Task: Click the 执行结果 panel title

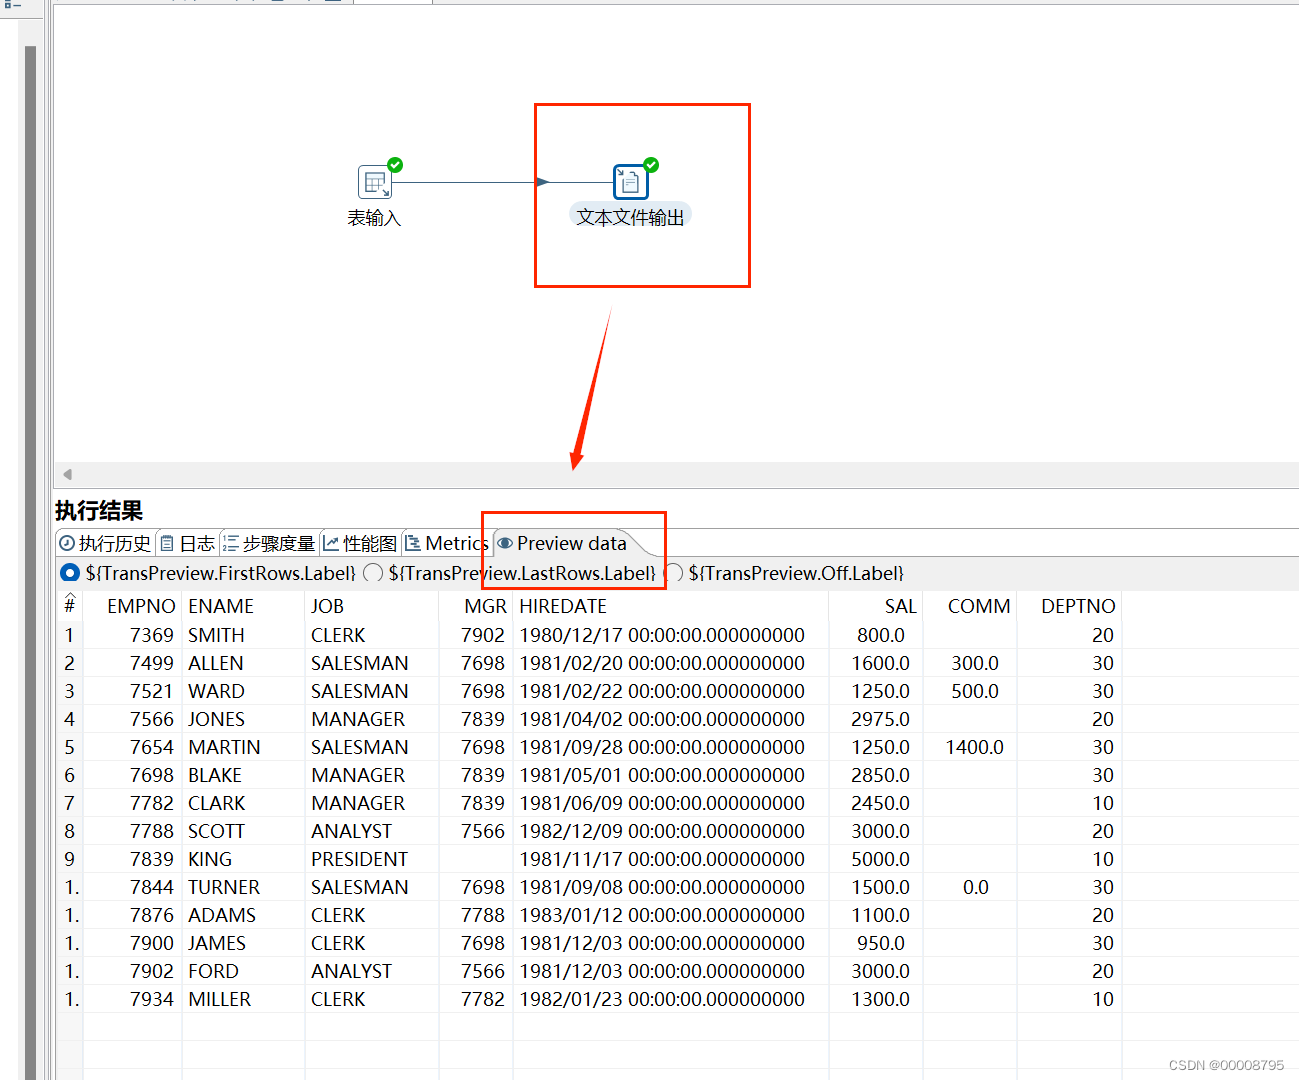Action: click(x=99, y=511)
